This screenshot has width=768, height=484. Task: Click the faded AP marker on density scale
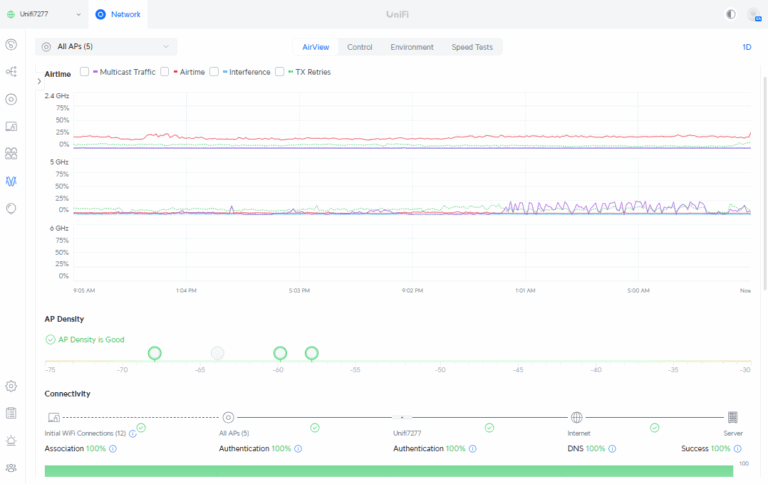point(217,353)
